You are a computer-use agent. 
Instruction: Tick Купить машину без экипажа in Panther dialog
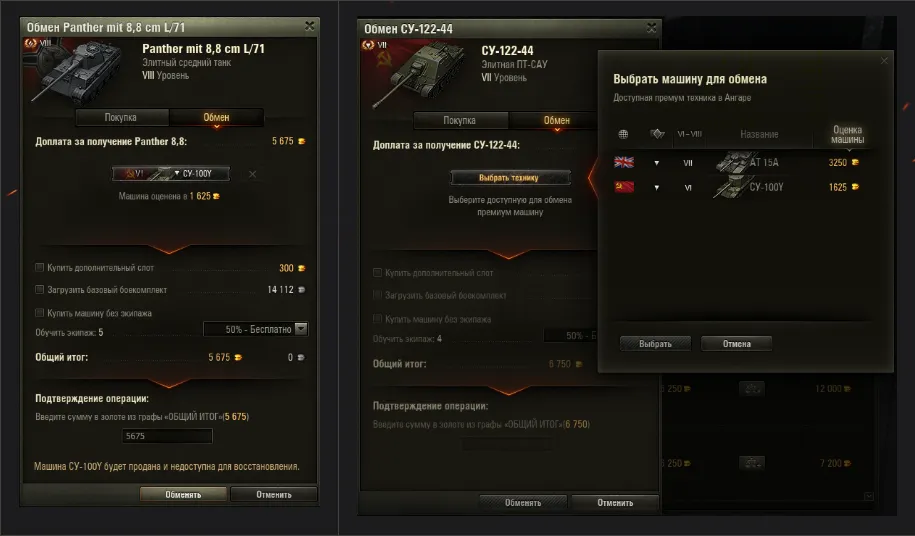(39, 313)
